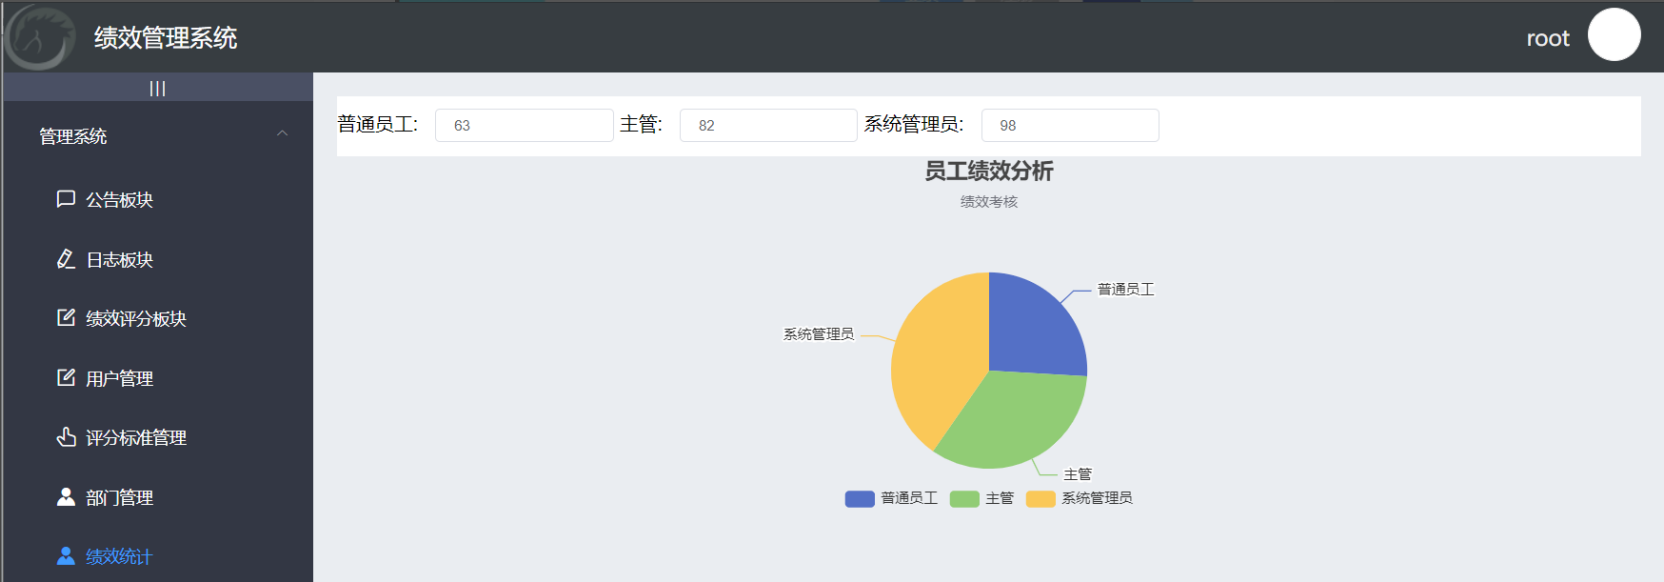Click 普通员工 legend text

[909, 498]
